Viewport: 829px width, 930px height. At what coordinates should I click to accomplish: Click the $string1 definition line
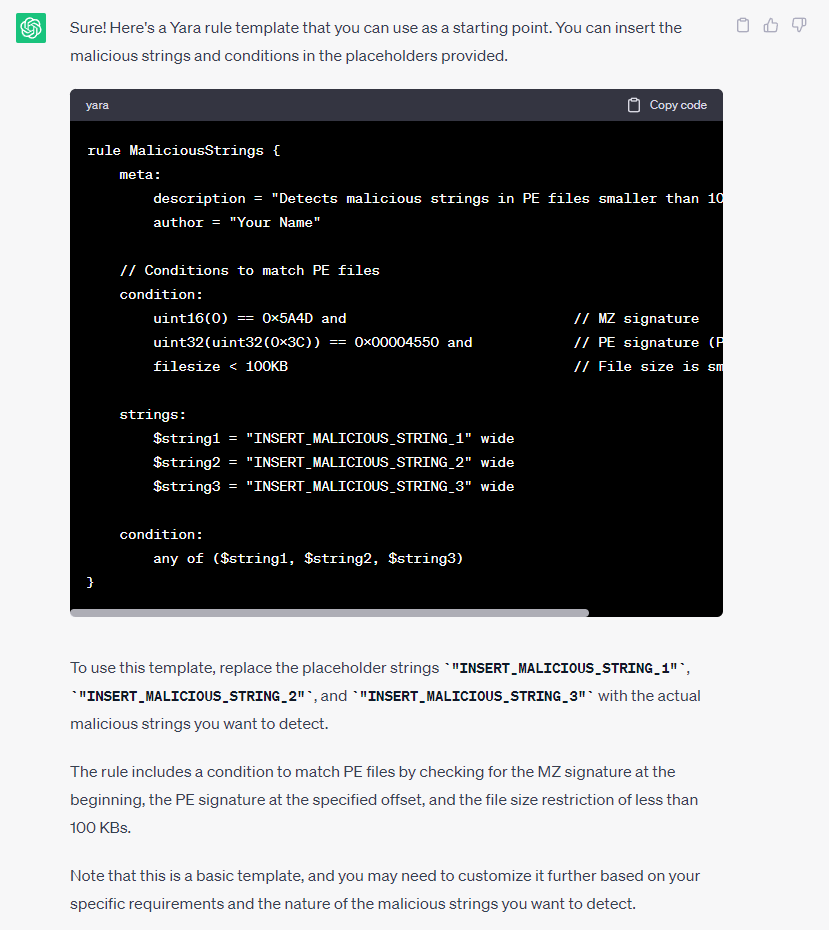point(333,439)
